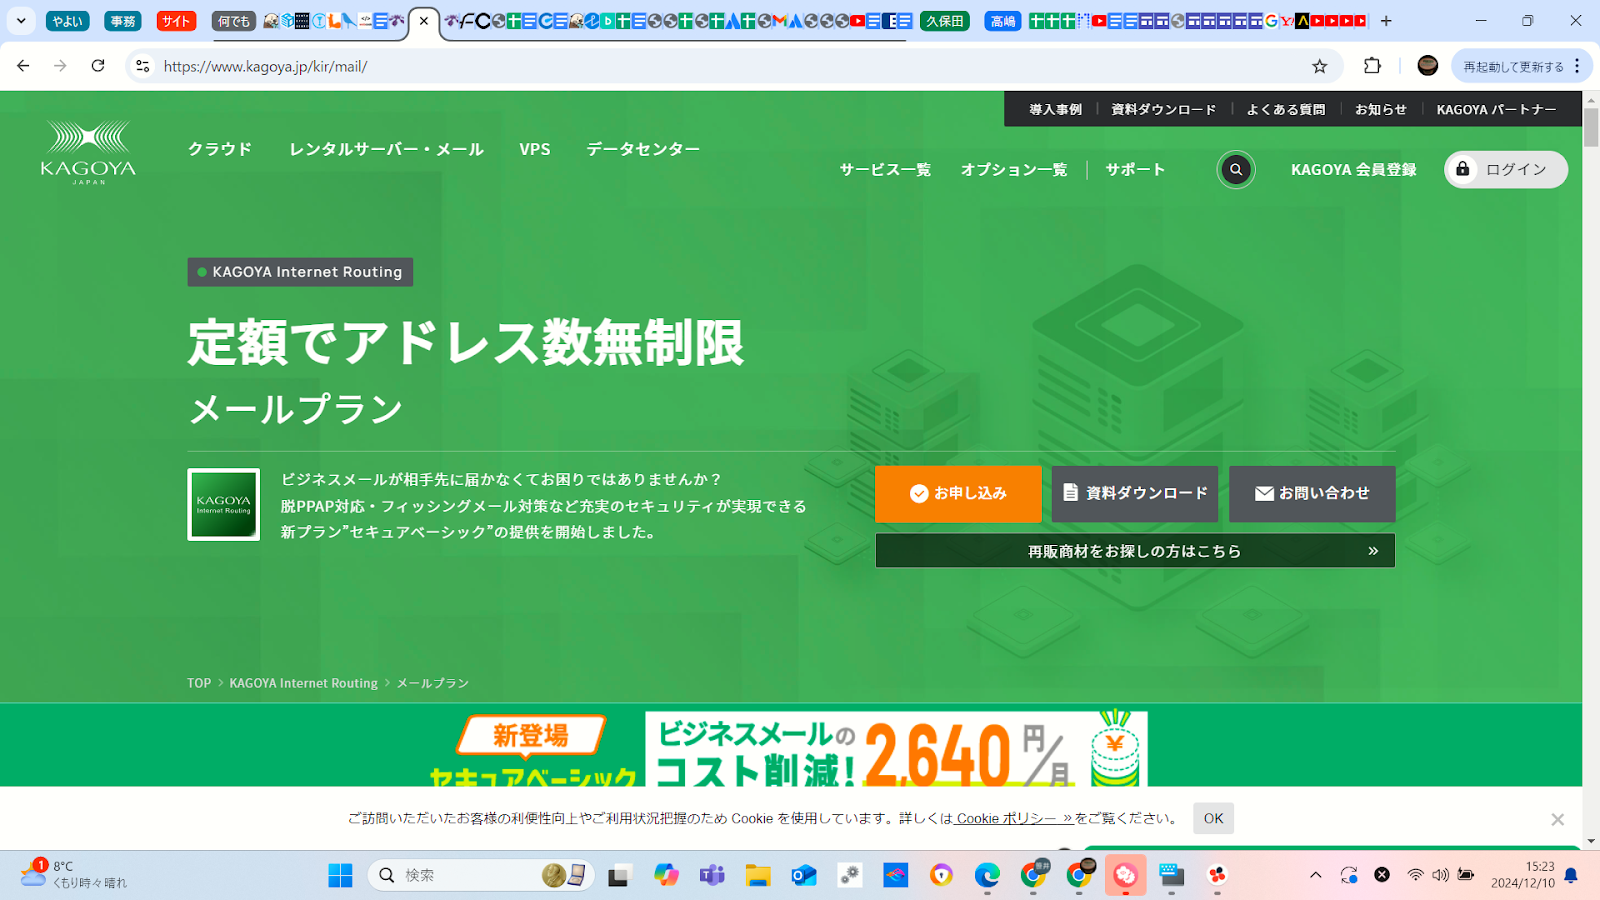Open the Wi-Fi network tray icon
1600x900 pixels.
click(1415, 875)
